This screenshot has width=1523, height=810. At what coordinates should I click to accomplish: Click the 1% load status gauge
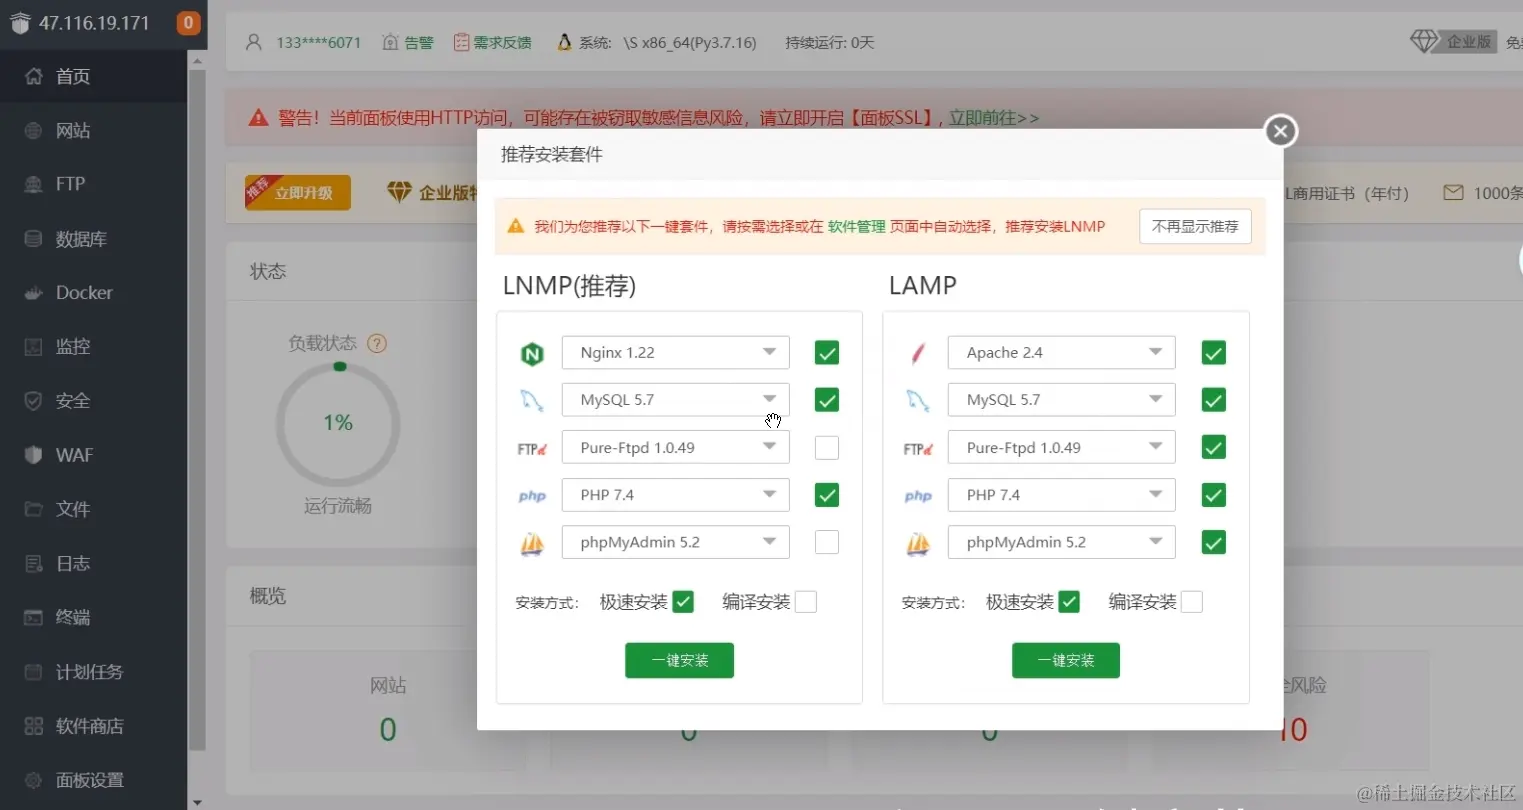[338, 423]
